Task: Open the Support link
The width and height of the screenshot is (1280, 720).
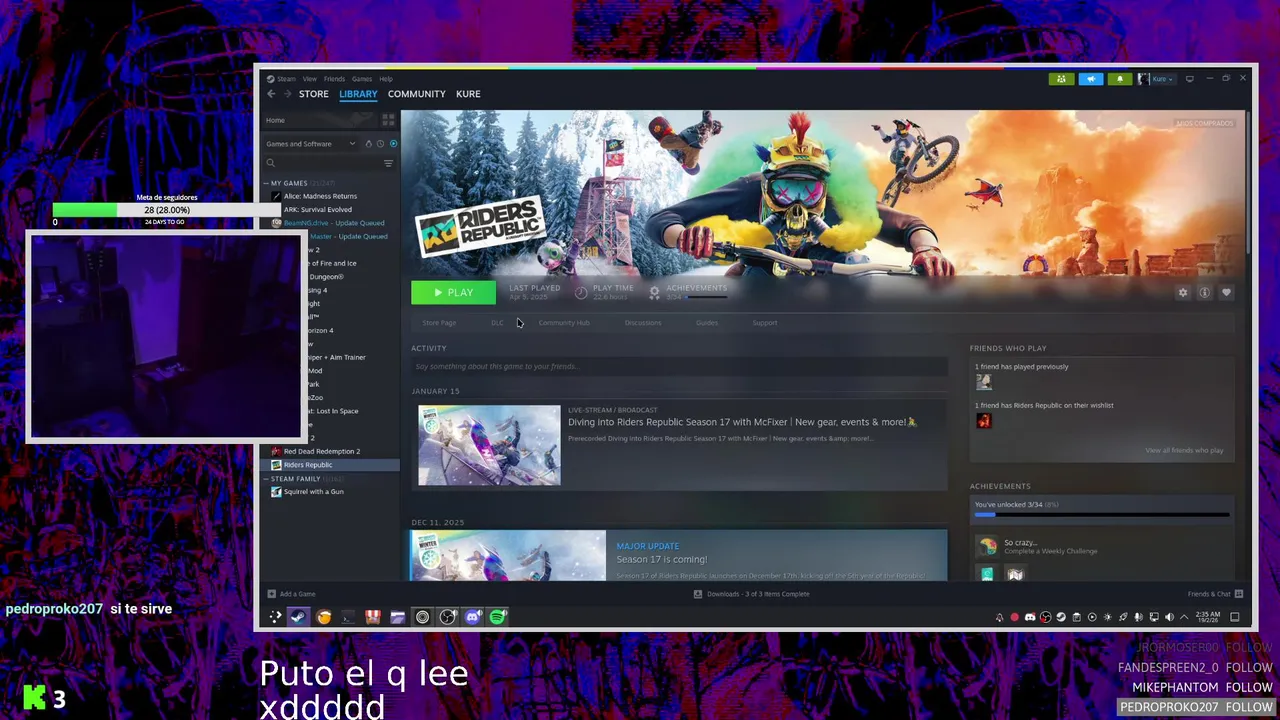Action: tap(765, 323)
